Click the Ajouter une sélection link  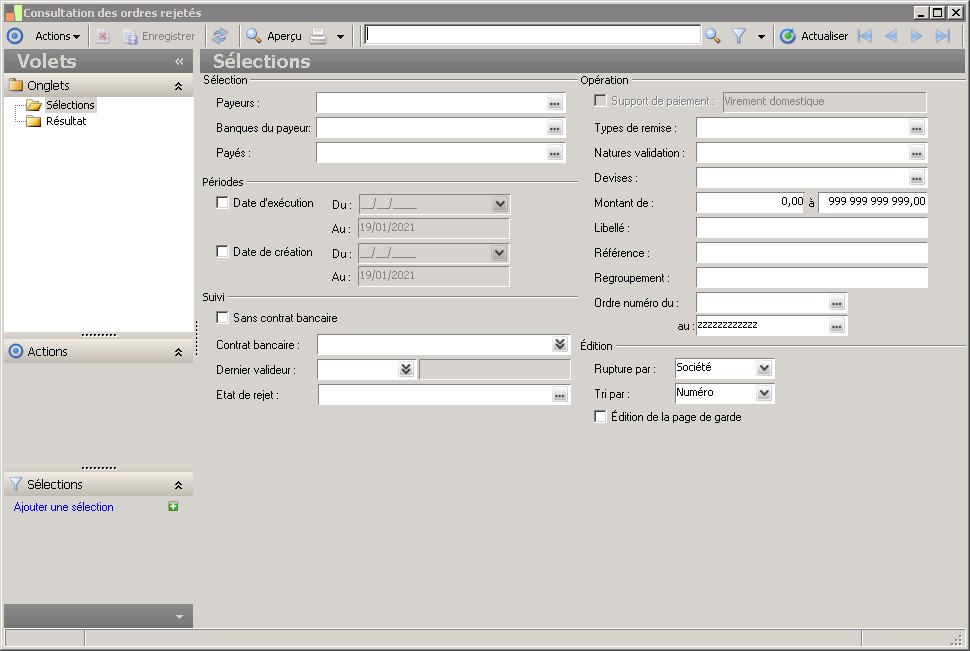pos(64,507)
